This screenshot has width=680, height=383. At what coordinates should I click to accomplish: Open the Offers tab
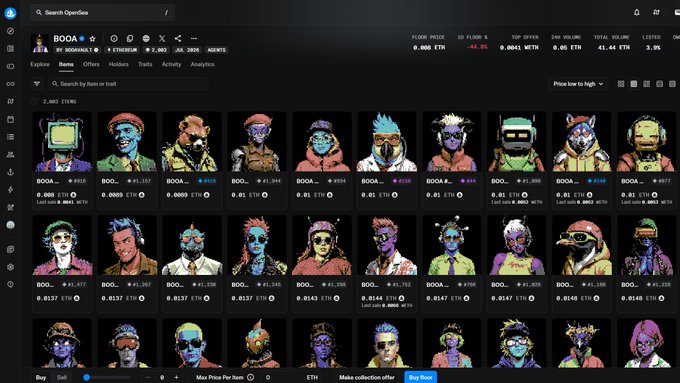91,64
